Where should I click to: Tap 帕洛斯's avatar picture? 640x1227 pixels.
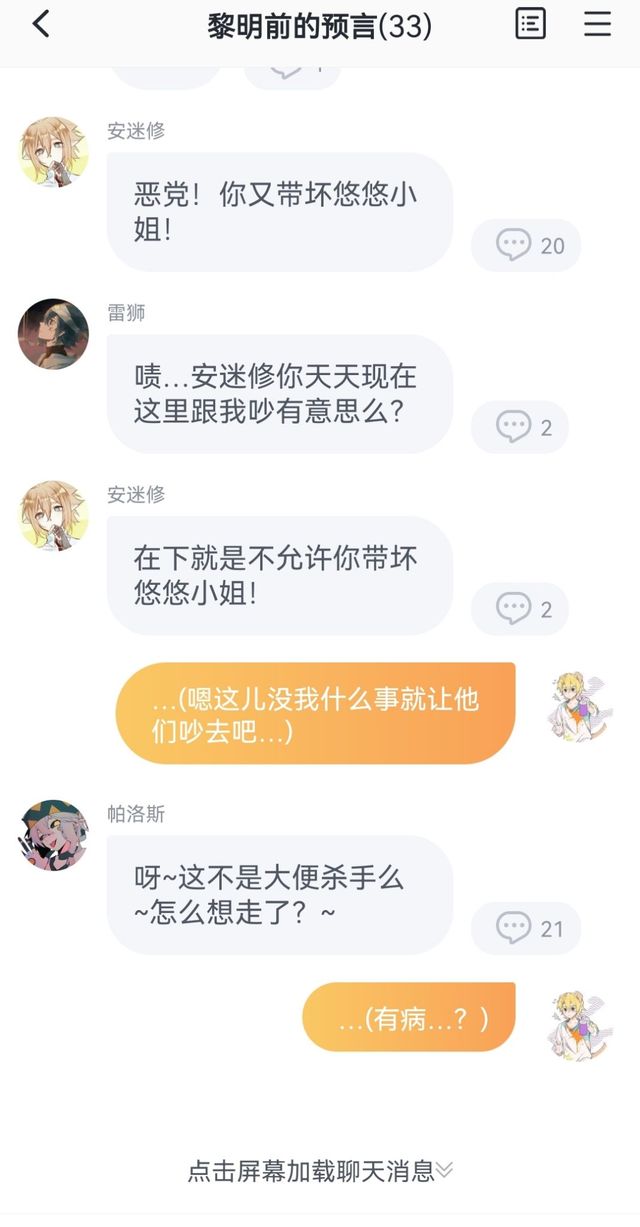point(53,835)
